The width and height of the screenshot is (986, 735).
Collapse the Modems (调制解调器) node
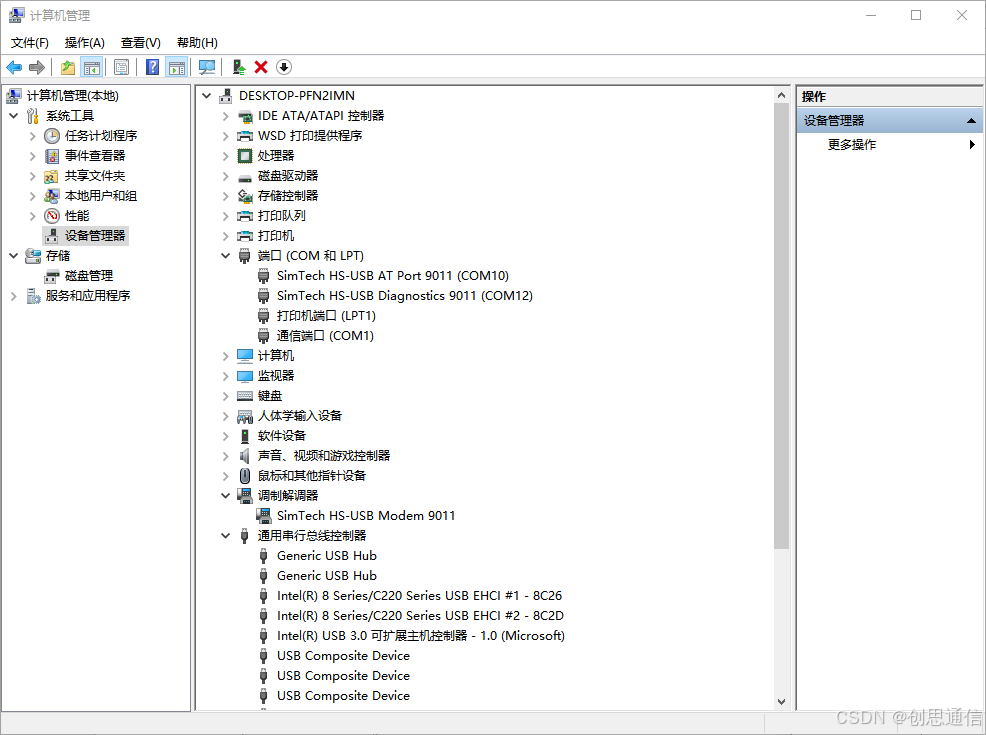click(x=225, y=496)
